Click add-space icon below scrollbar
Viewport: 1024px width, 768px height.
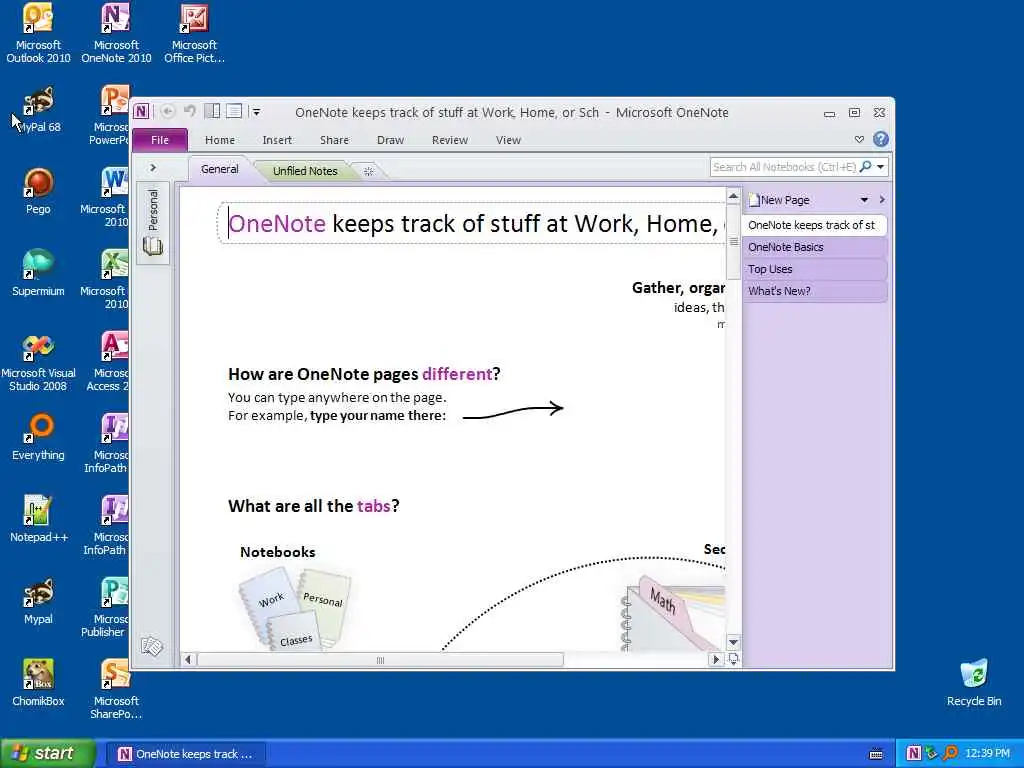[x=733, y=659]
